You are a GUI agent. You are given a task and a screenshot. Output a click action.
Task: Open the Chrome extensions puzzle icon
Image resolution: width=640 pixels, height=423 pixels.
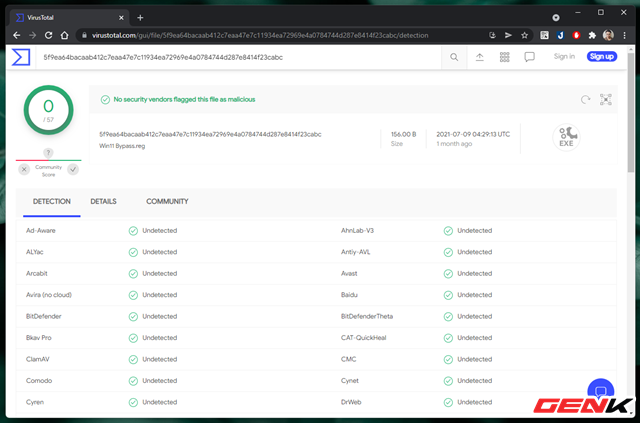click(x=592, y=36)
